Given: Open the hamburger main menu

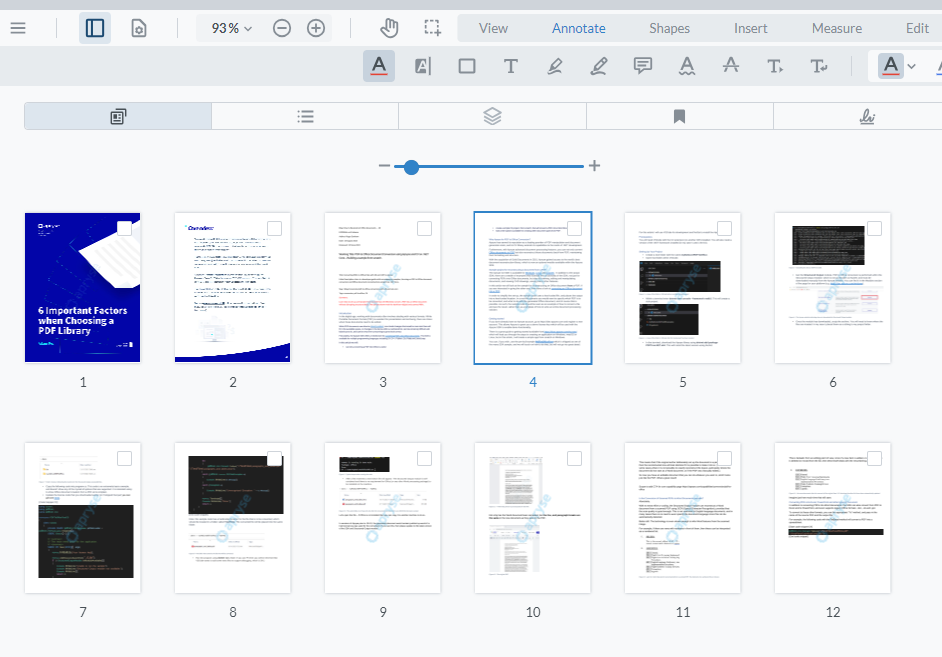Looking at the screenshot, I should coord(18,27).
